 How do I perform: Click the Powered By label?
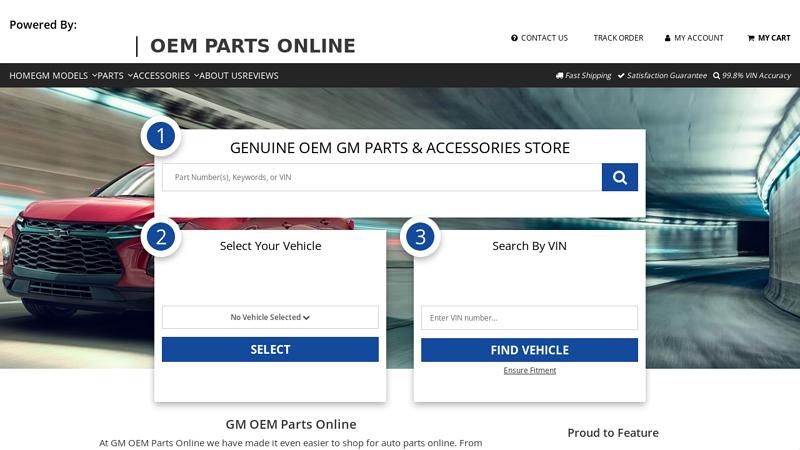(43, 25)
